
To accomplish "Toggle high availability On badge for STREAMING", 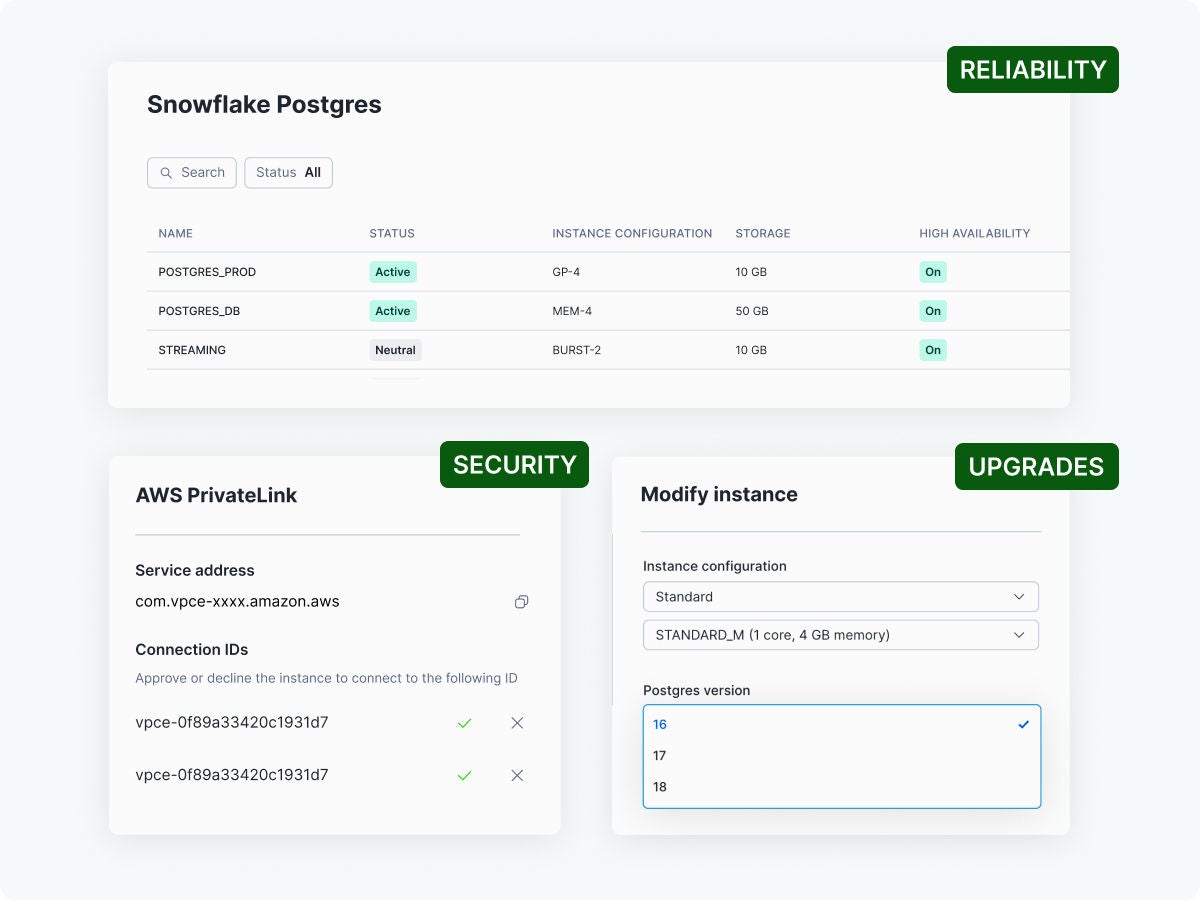I will pos(932,350).
